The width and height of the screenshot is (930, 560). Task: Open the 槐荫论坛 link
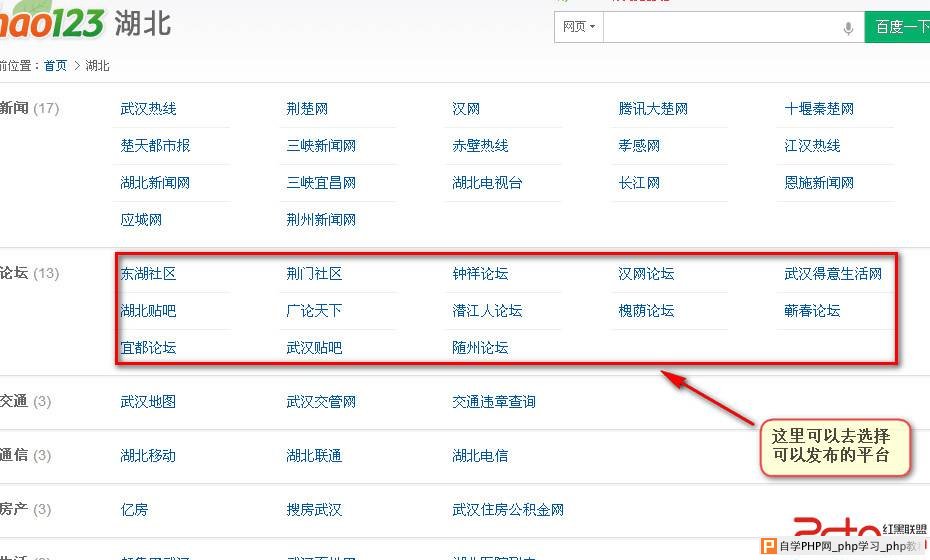coord(646,310)
